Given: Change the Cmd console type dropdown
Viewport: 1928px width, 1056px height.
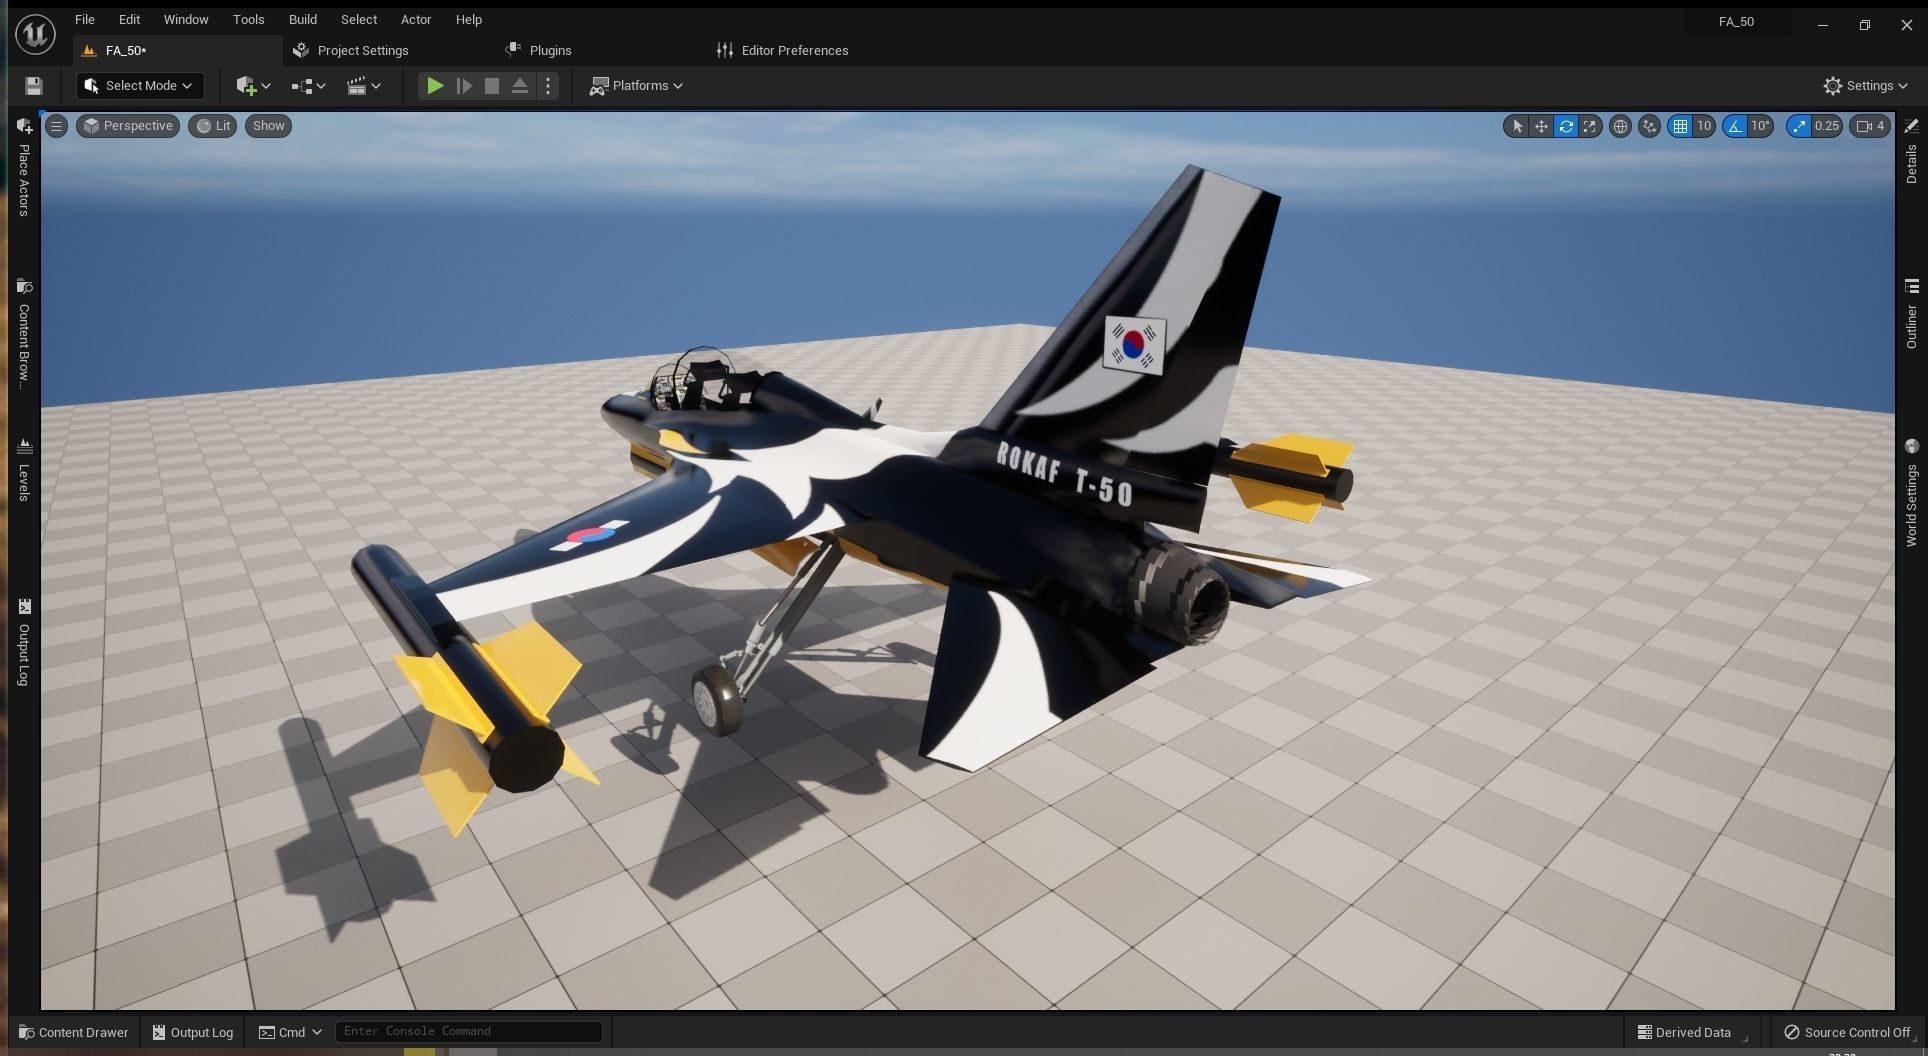Looking at the screenshot, I should point(290,1032).
